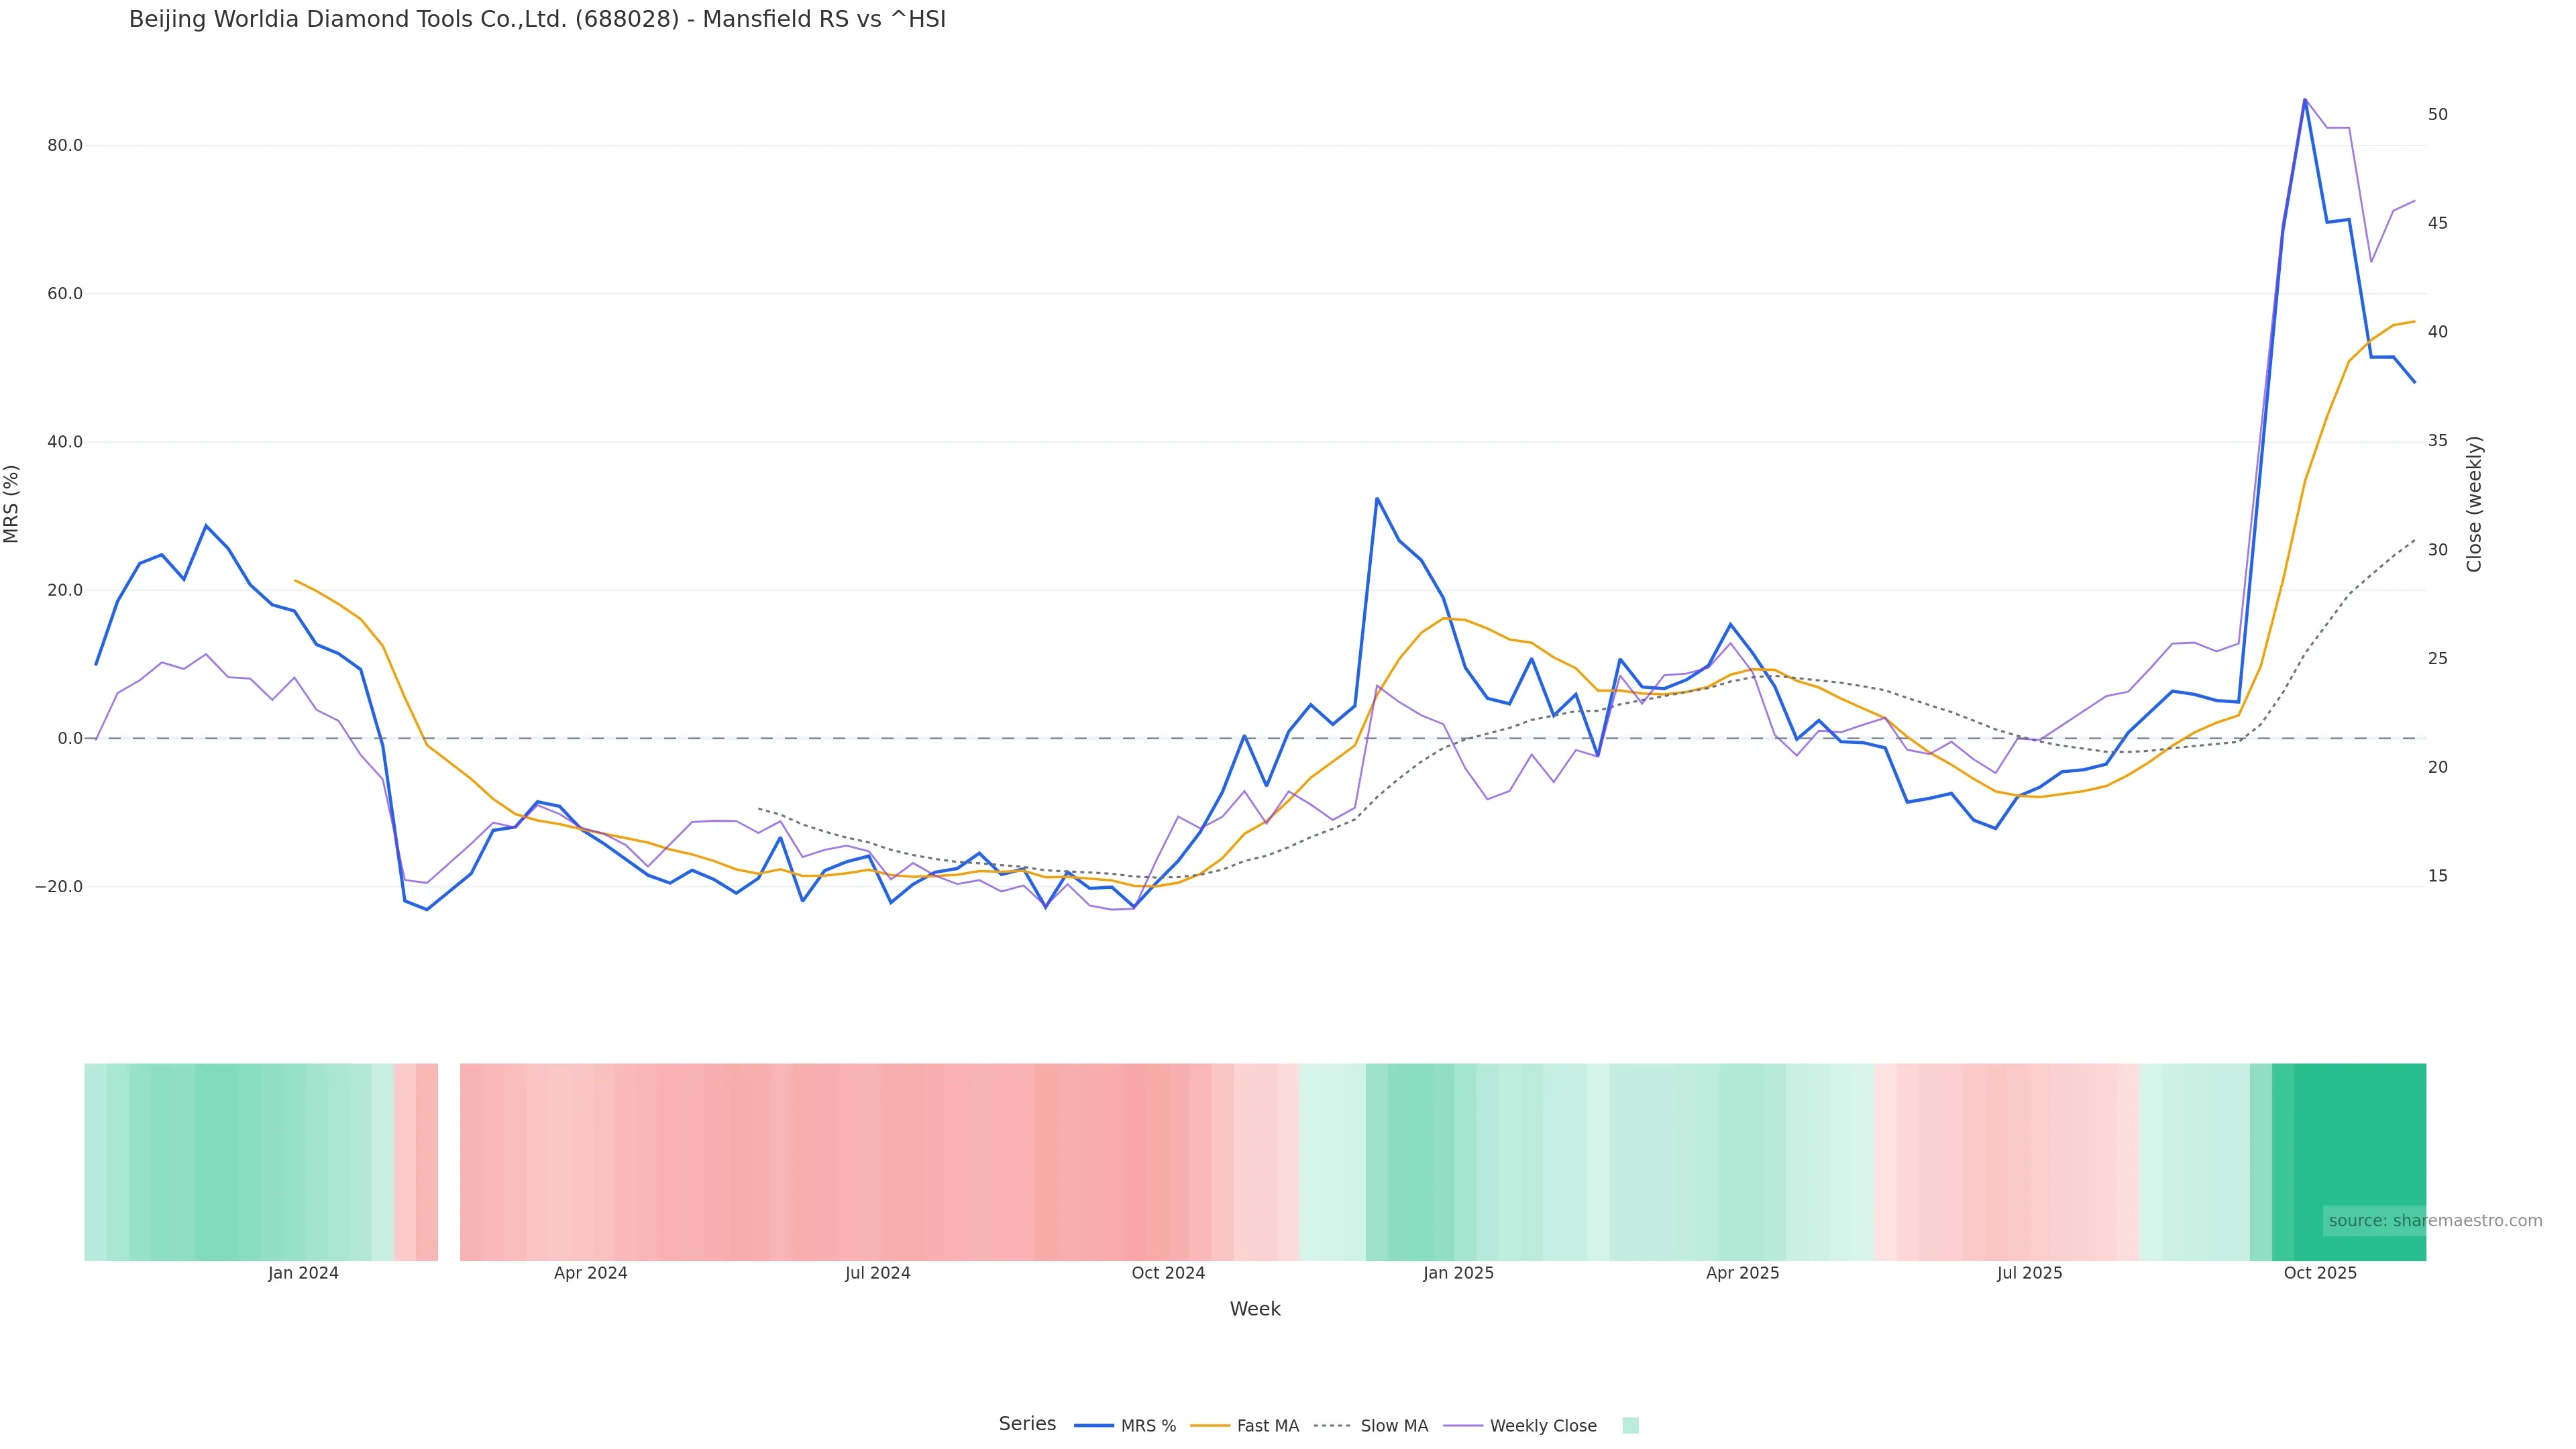
Task: Click the blue MRS % legend line icon
Action: 1094,1426
